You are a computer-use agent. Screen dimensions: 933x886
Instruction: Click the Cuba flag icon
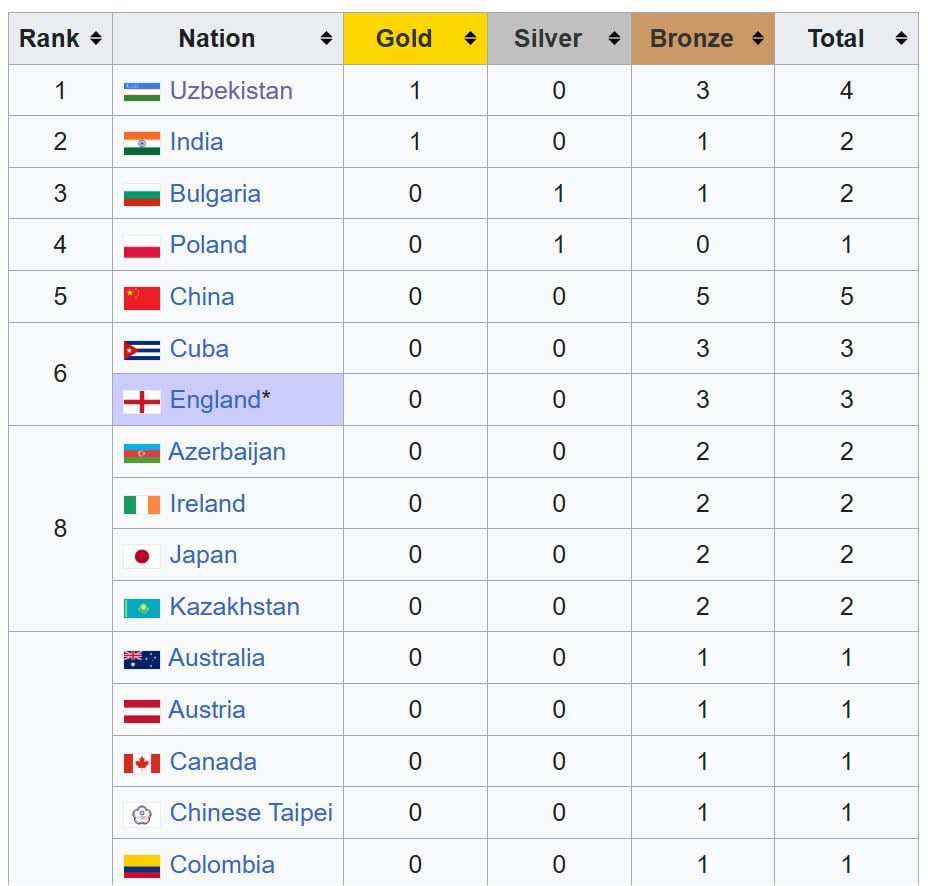142,349
